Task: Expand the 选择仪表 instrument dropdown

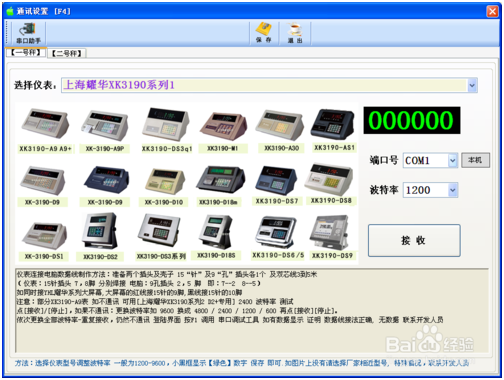Action: 472,85
